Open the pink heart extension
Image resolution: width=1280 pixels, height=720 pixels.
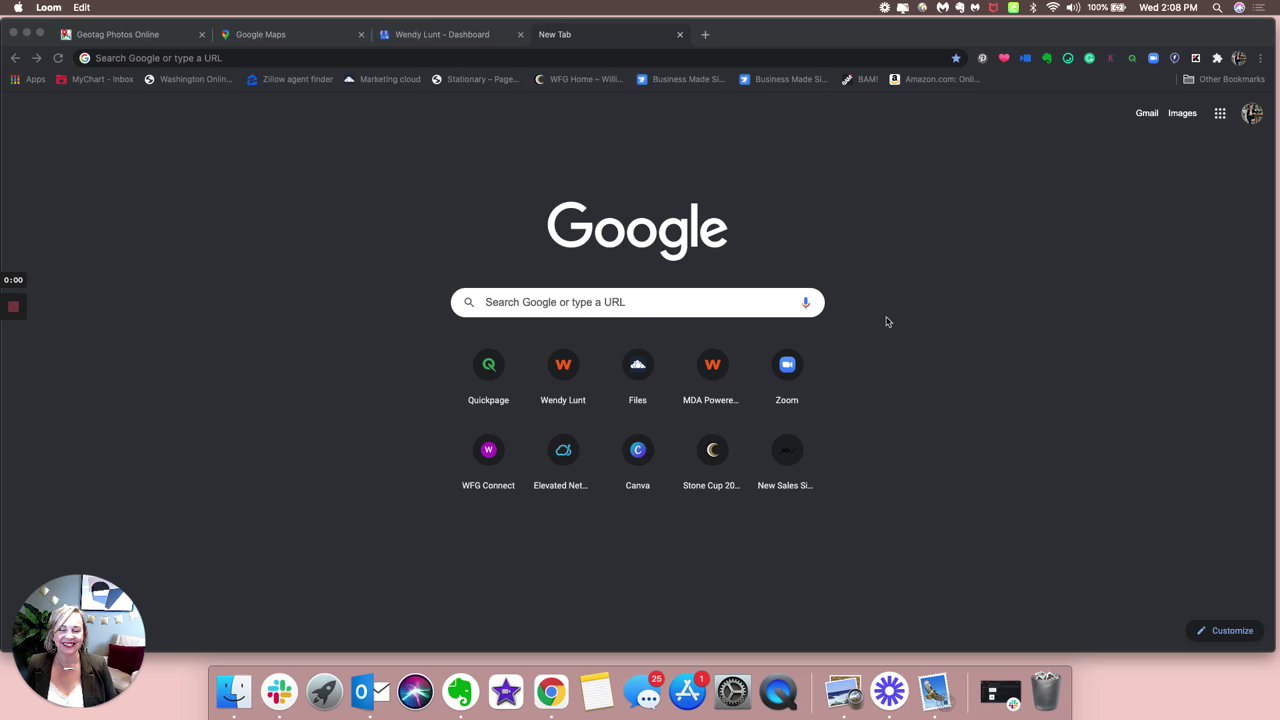coord(1004,58)
